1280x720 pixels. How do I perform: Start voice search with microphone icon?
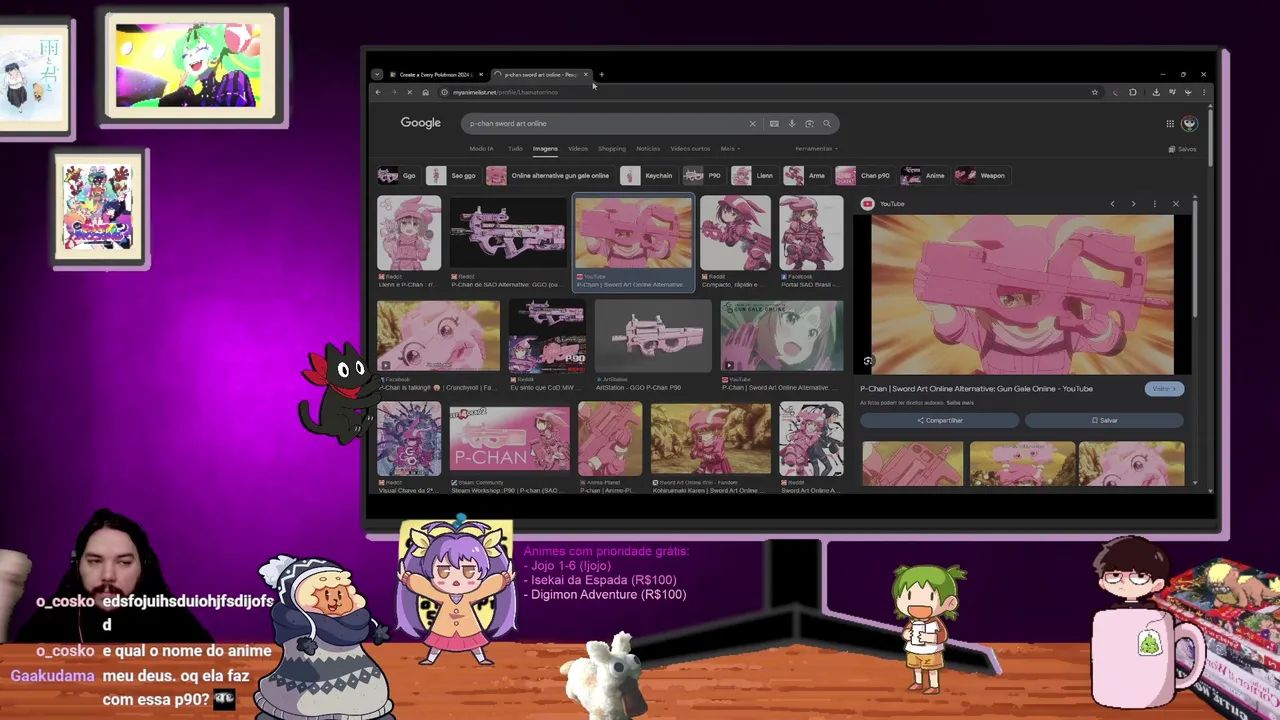pyautogui.click(x=791, y=124)
